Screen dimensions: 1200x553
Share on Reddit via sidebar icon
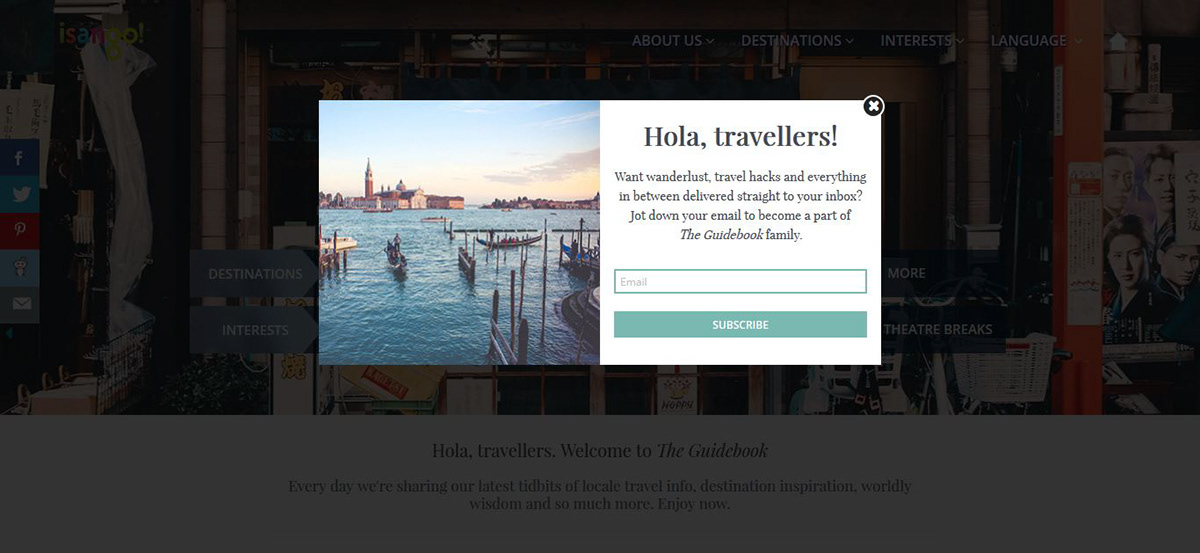point(20,268)
